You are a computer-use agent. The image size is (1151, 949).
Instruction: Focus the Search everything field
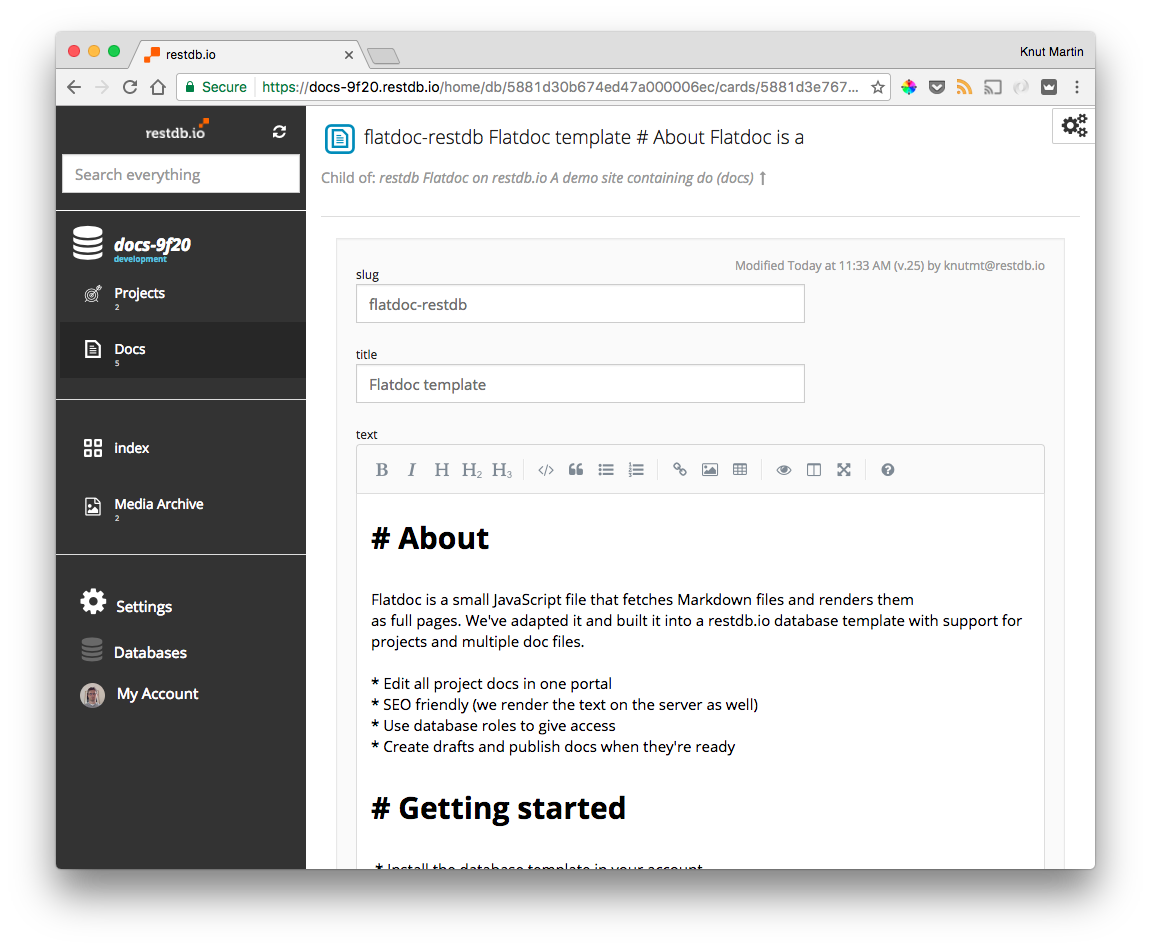(x=181, y=174)
